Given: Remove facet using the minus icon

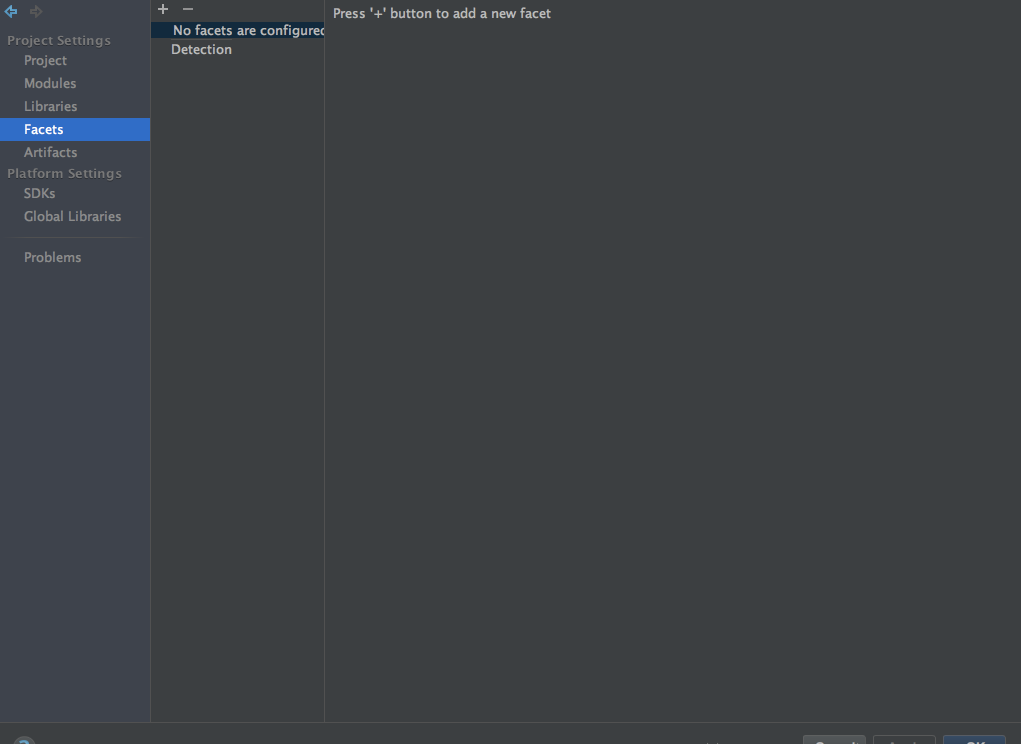Looking at the screenshot, I should [x=188, y=9].
